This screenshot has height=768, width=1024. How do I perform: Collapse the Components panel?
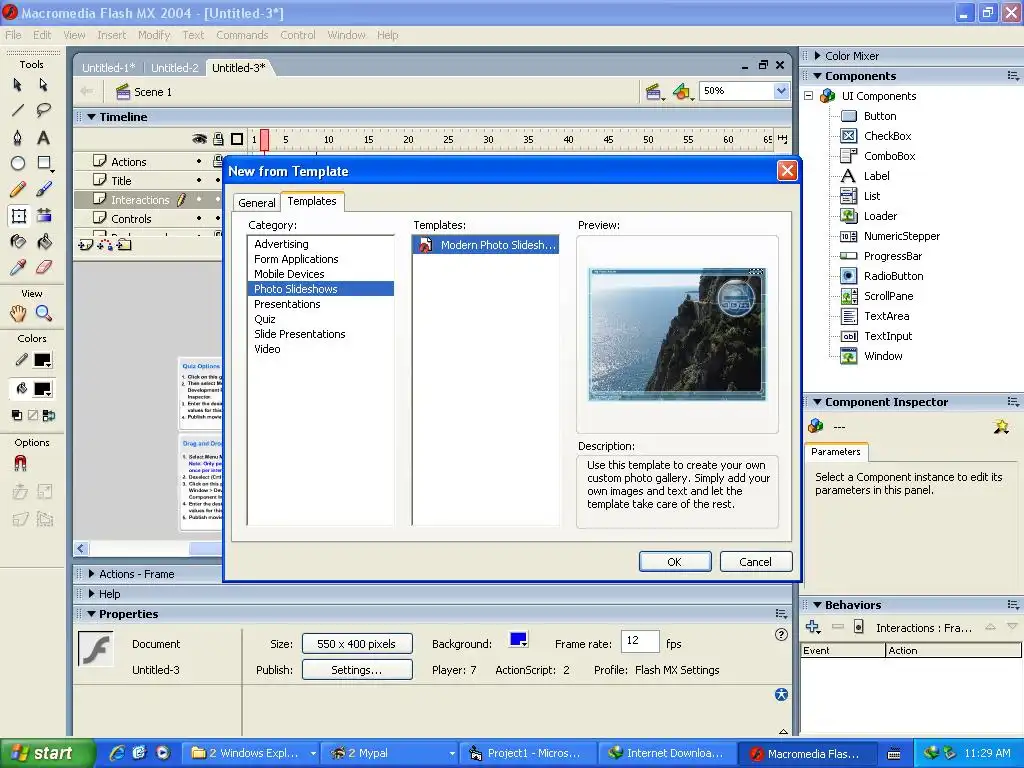tap(817, 76)
